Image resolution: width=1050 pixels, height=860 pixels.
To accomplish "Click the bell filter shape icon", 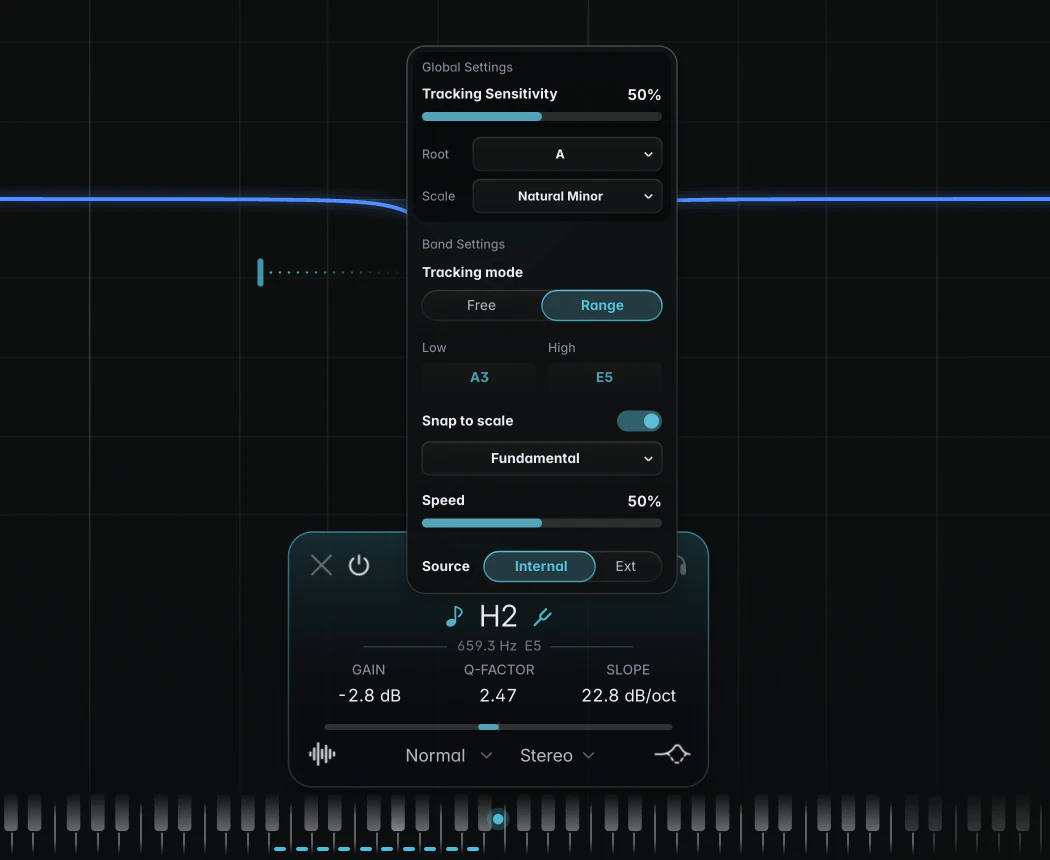I will coord(672,754).
